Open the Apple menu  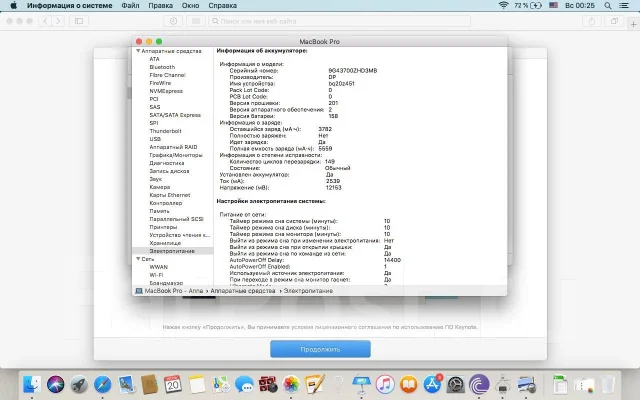coord(13,5)
